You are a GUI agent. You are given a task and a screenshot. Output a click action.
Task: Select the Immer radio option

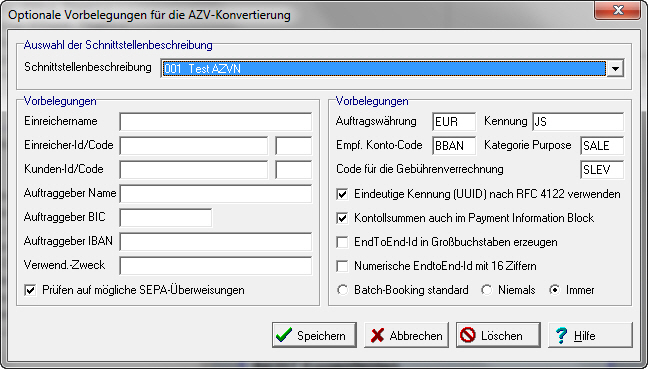point(555,290)
